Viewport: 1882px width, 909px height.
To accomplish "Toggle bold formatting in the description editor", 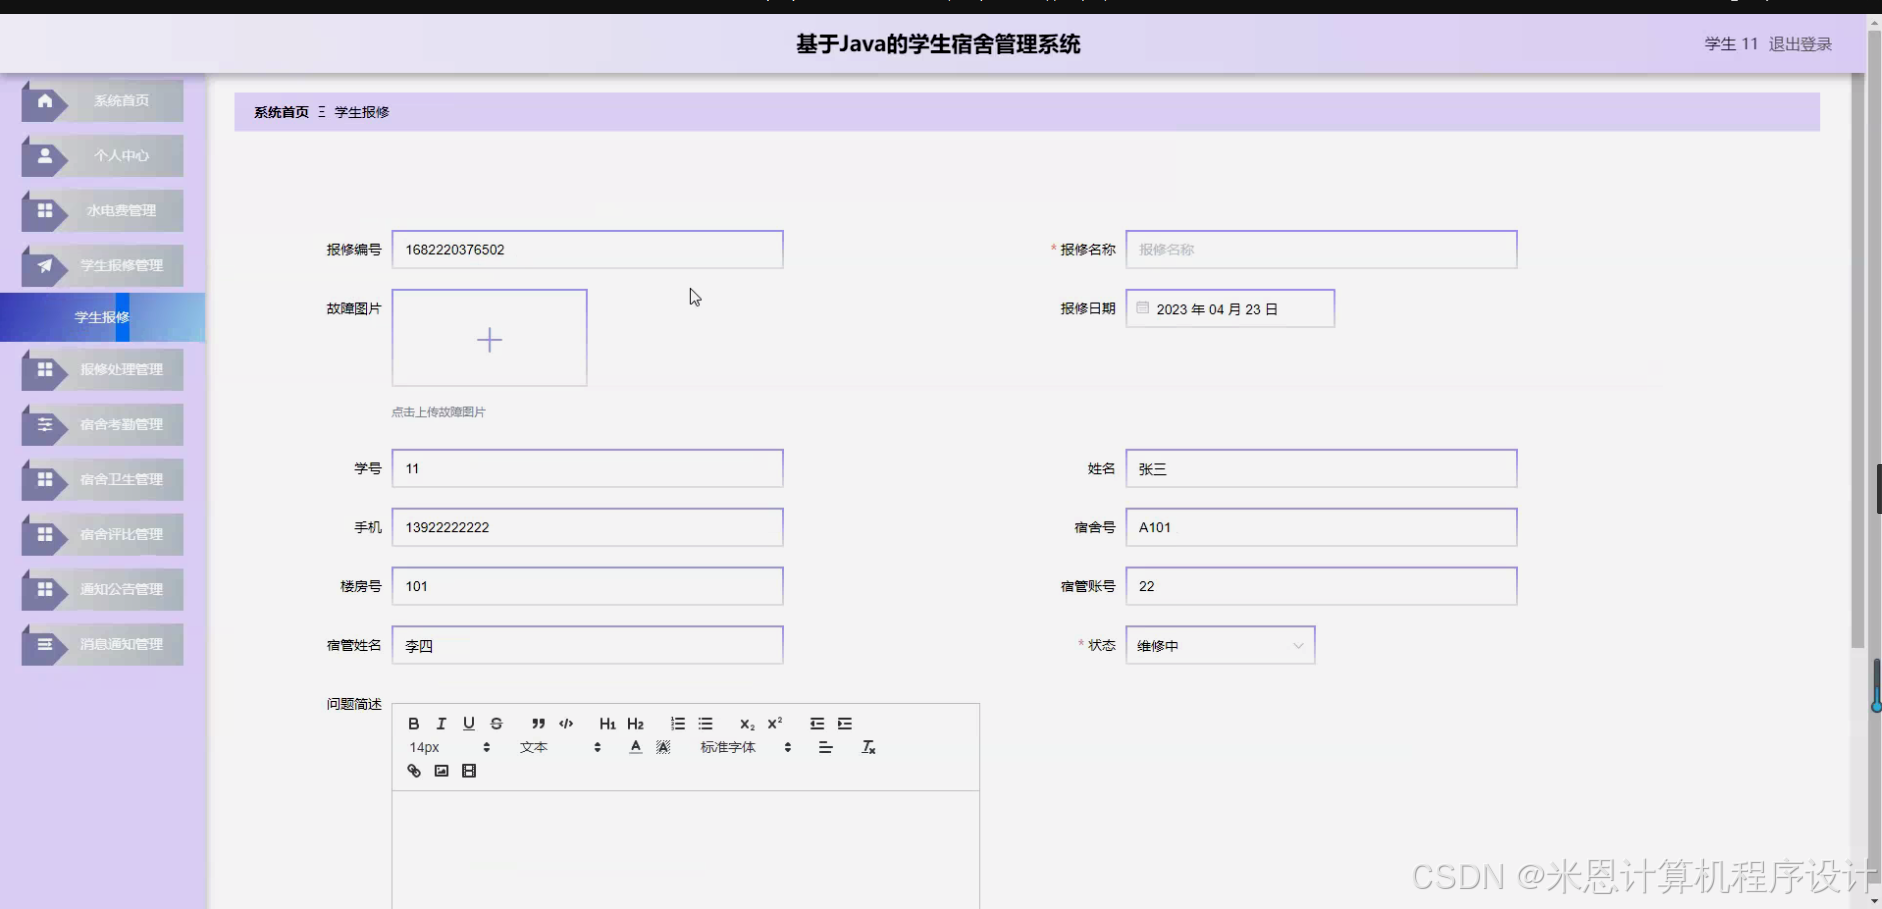I will point(413,723).
